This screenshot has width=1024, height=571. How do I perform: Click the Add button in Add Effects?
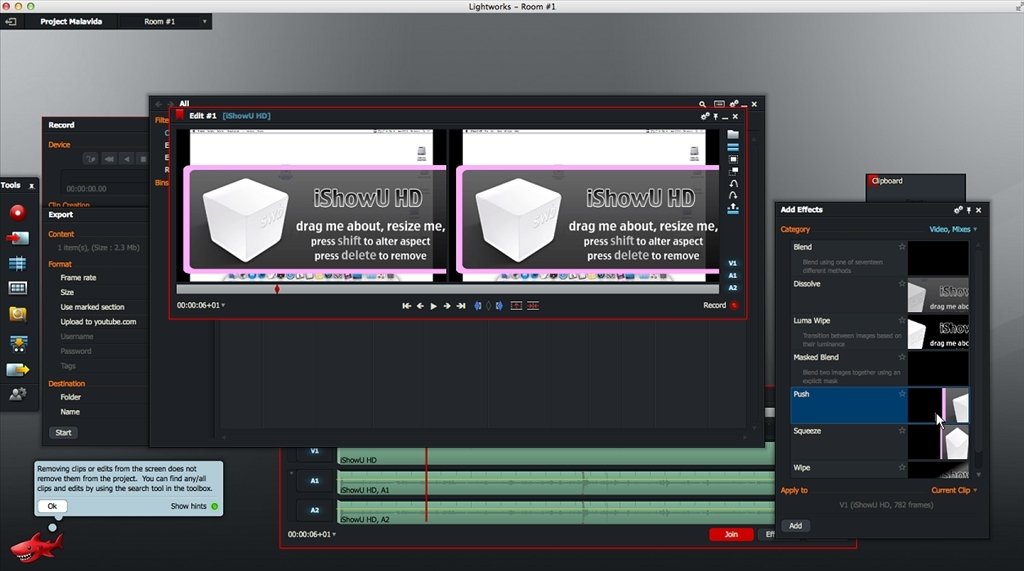(795, 526)
